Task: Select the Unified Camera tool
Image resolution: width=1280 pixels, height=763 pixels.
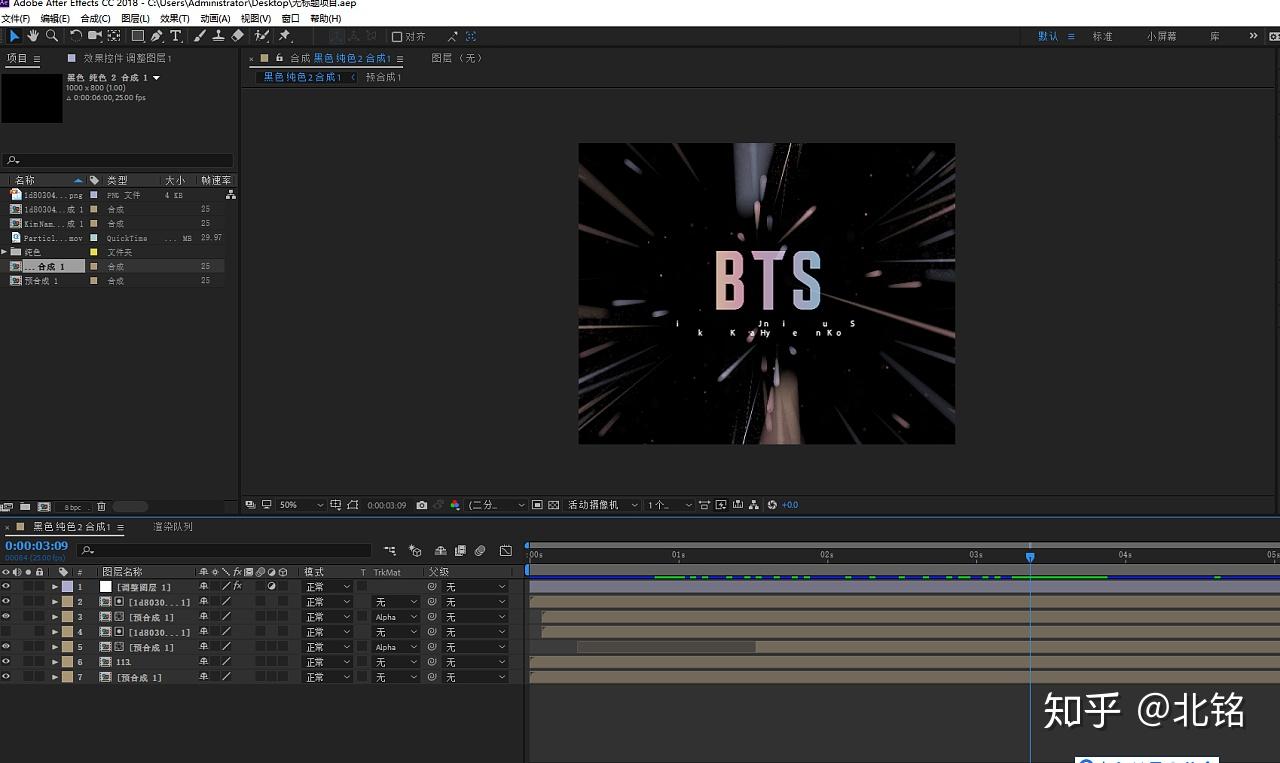Action: click(x=95, y=36)
